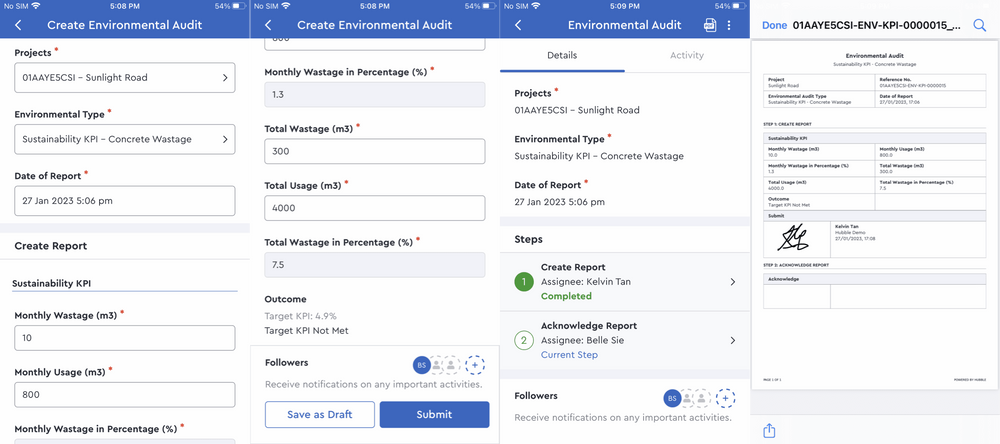1000x444 pixels.
Task: Tap the share icon below the PDF
Action: [769, 430]
